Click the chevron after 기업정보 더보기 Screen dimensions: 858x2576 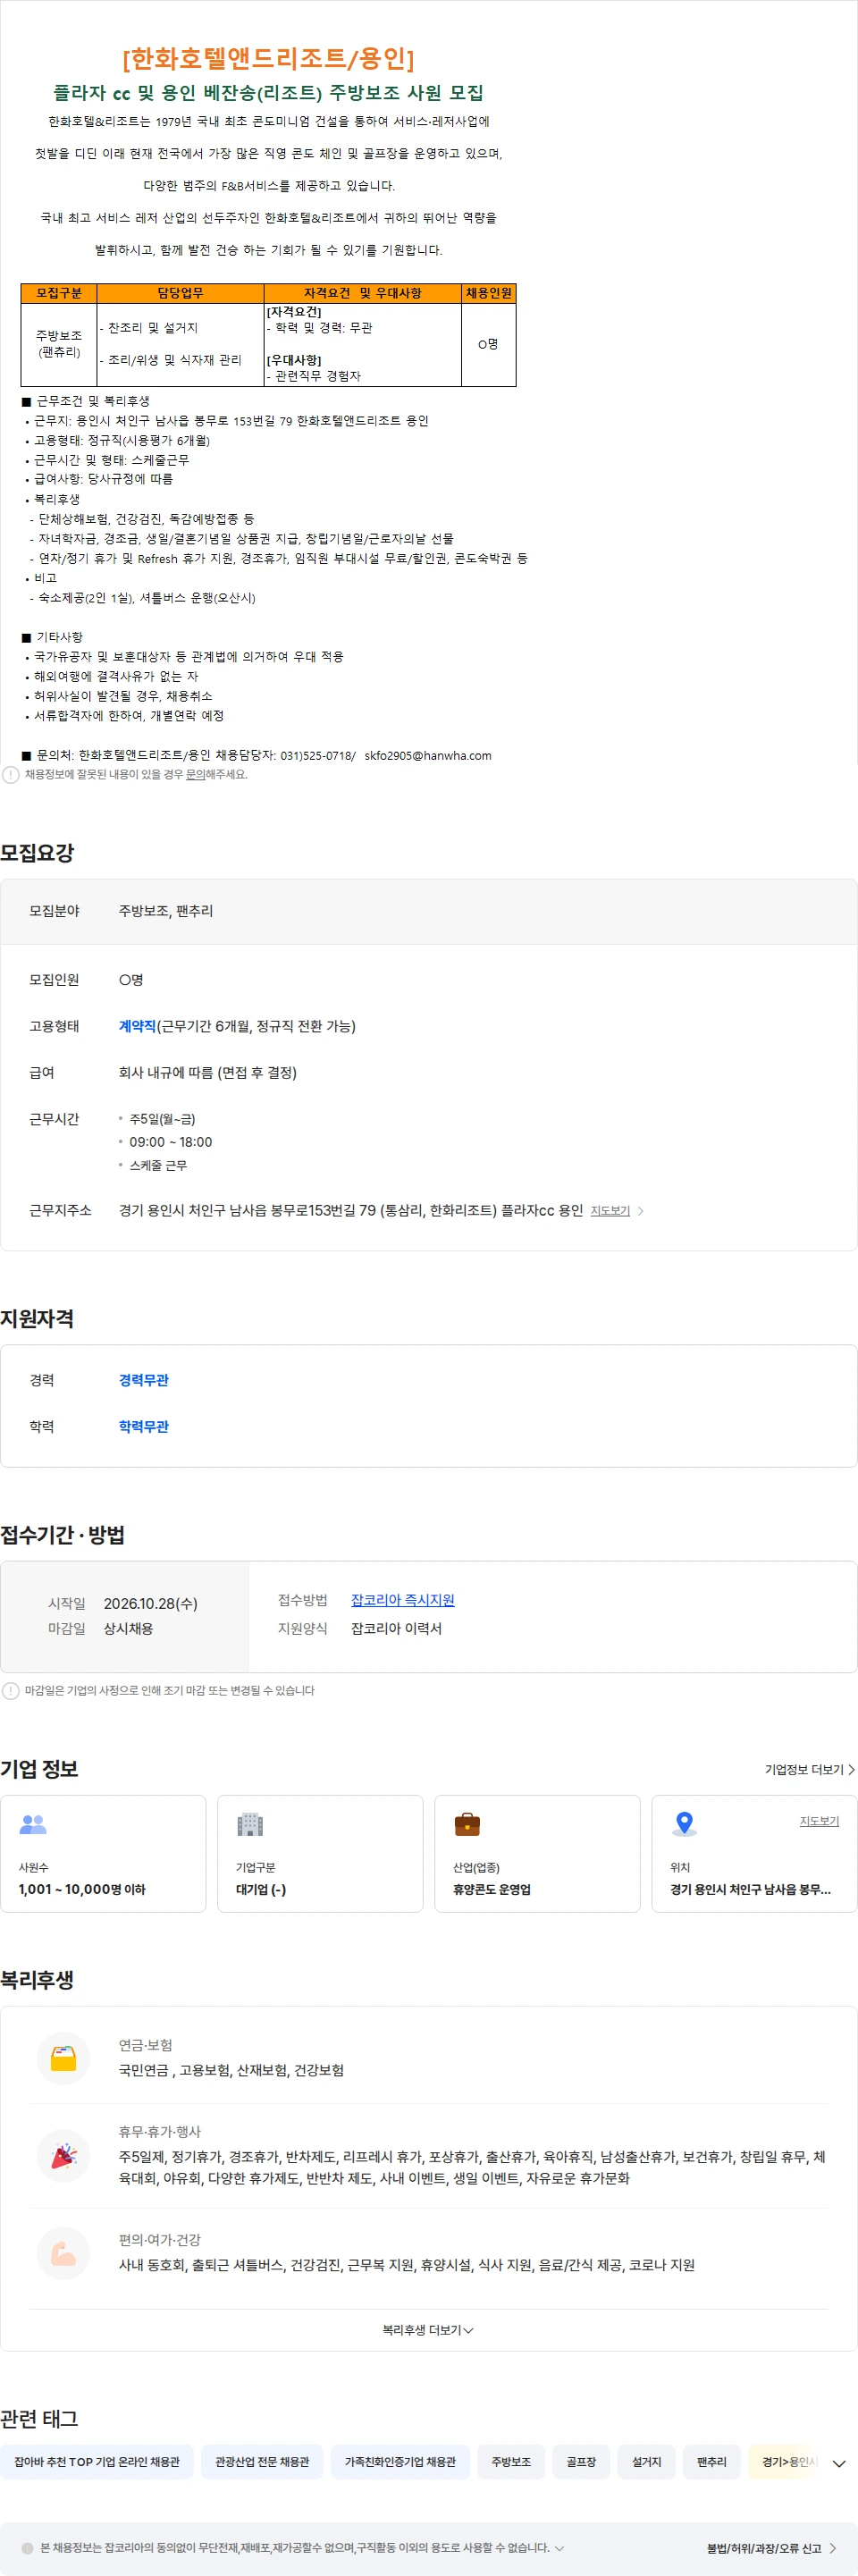[851, 1769]
